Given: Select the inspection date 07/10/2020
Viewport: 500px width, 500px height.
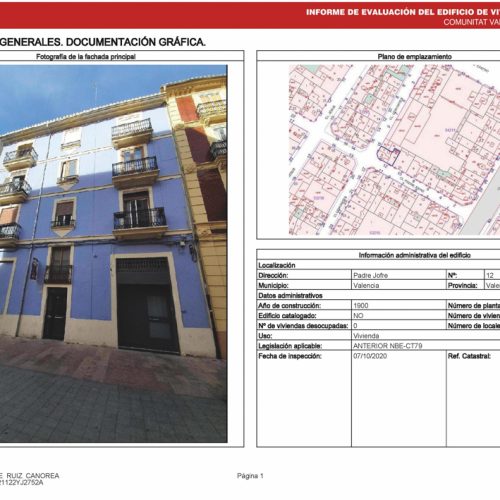Looking at the screenshot, I should click(370, 356).
